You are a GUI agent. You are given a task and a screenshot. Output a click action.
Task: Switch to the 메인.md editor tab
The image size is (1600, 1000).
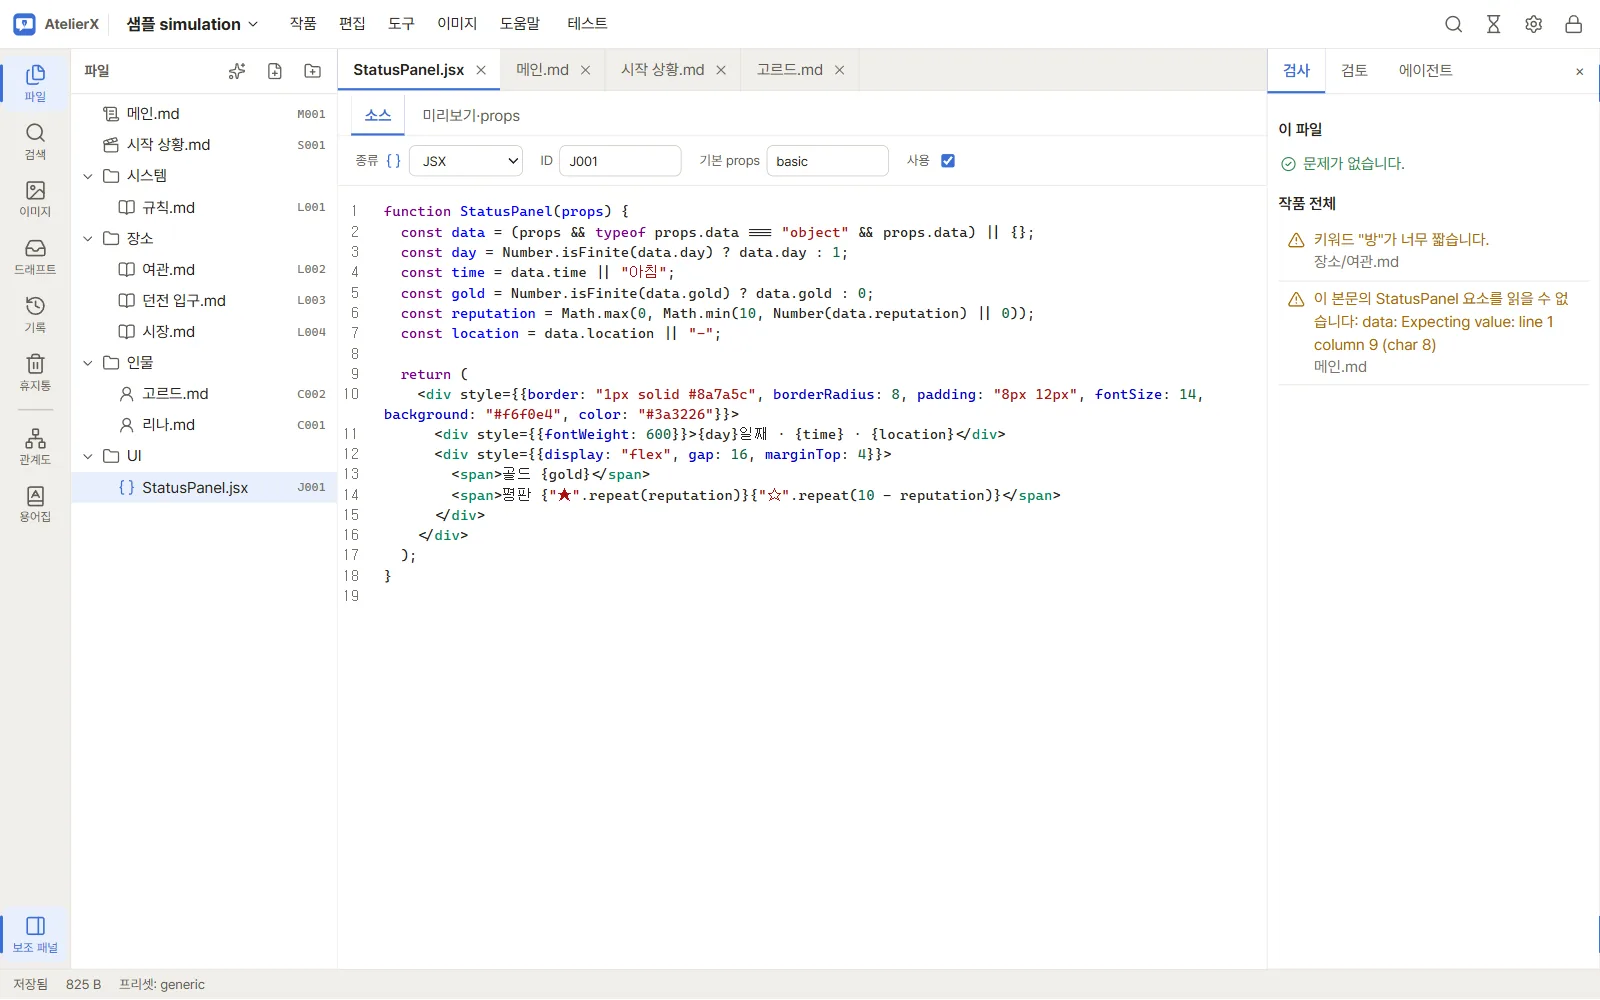click(x=542, y=70)
